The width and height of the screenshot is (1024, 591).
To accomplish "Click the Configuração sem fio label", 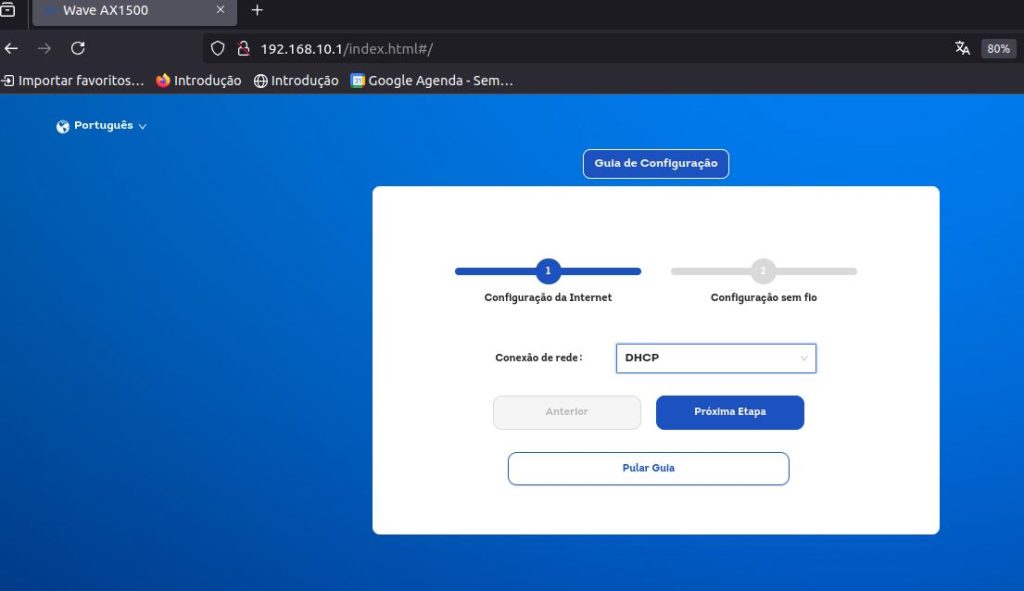I will [x=763, y=297].
